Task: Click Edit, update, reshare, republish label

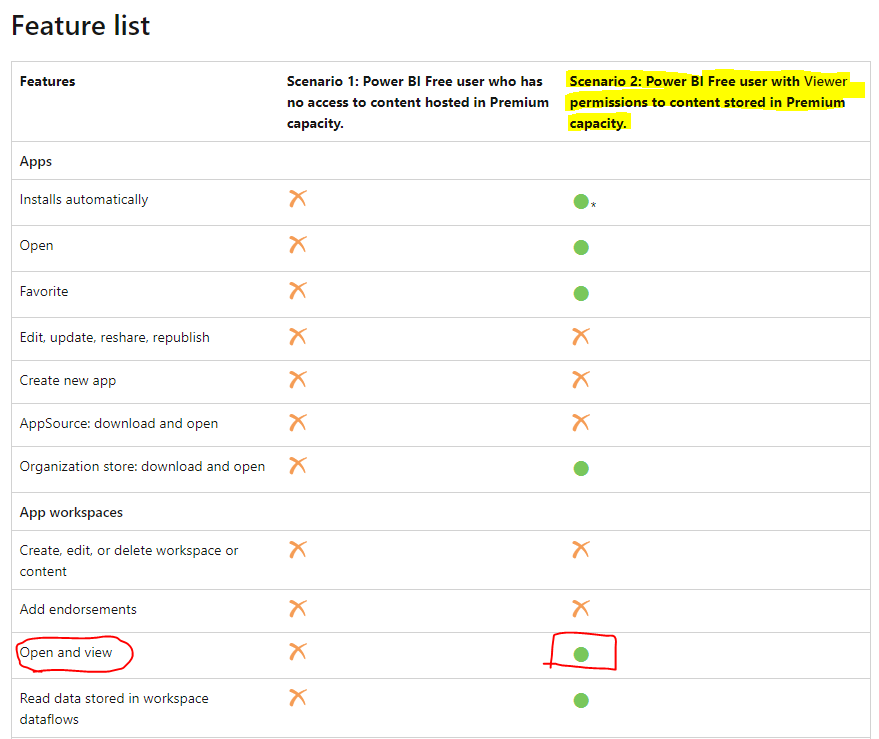Action: [x=114, y=338]
